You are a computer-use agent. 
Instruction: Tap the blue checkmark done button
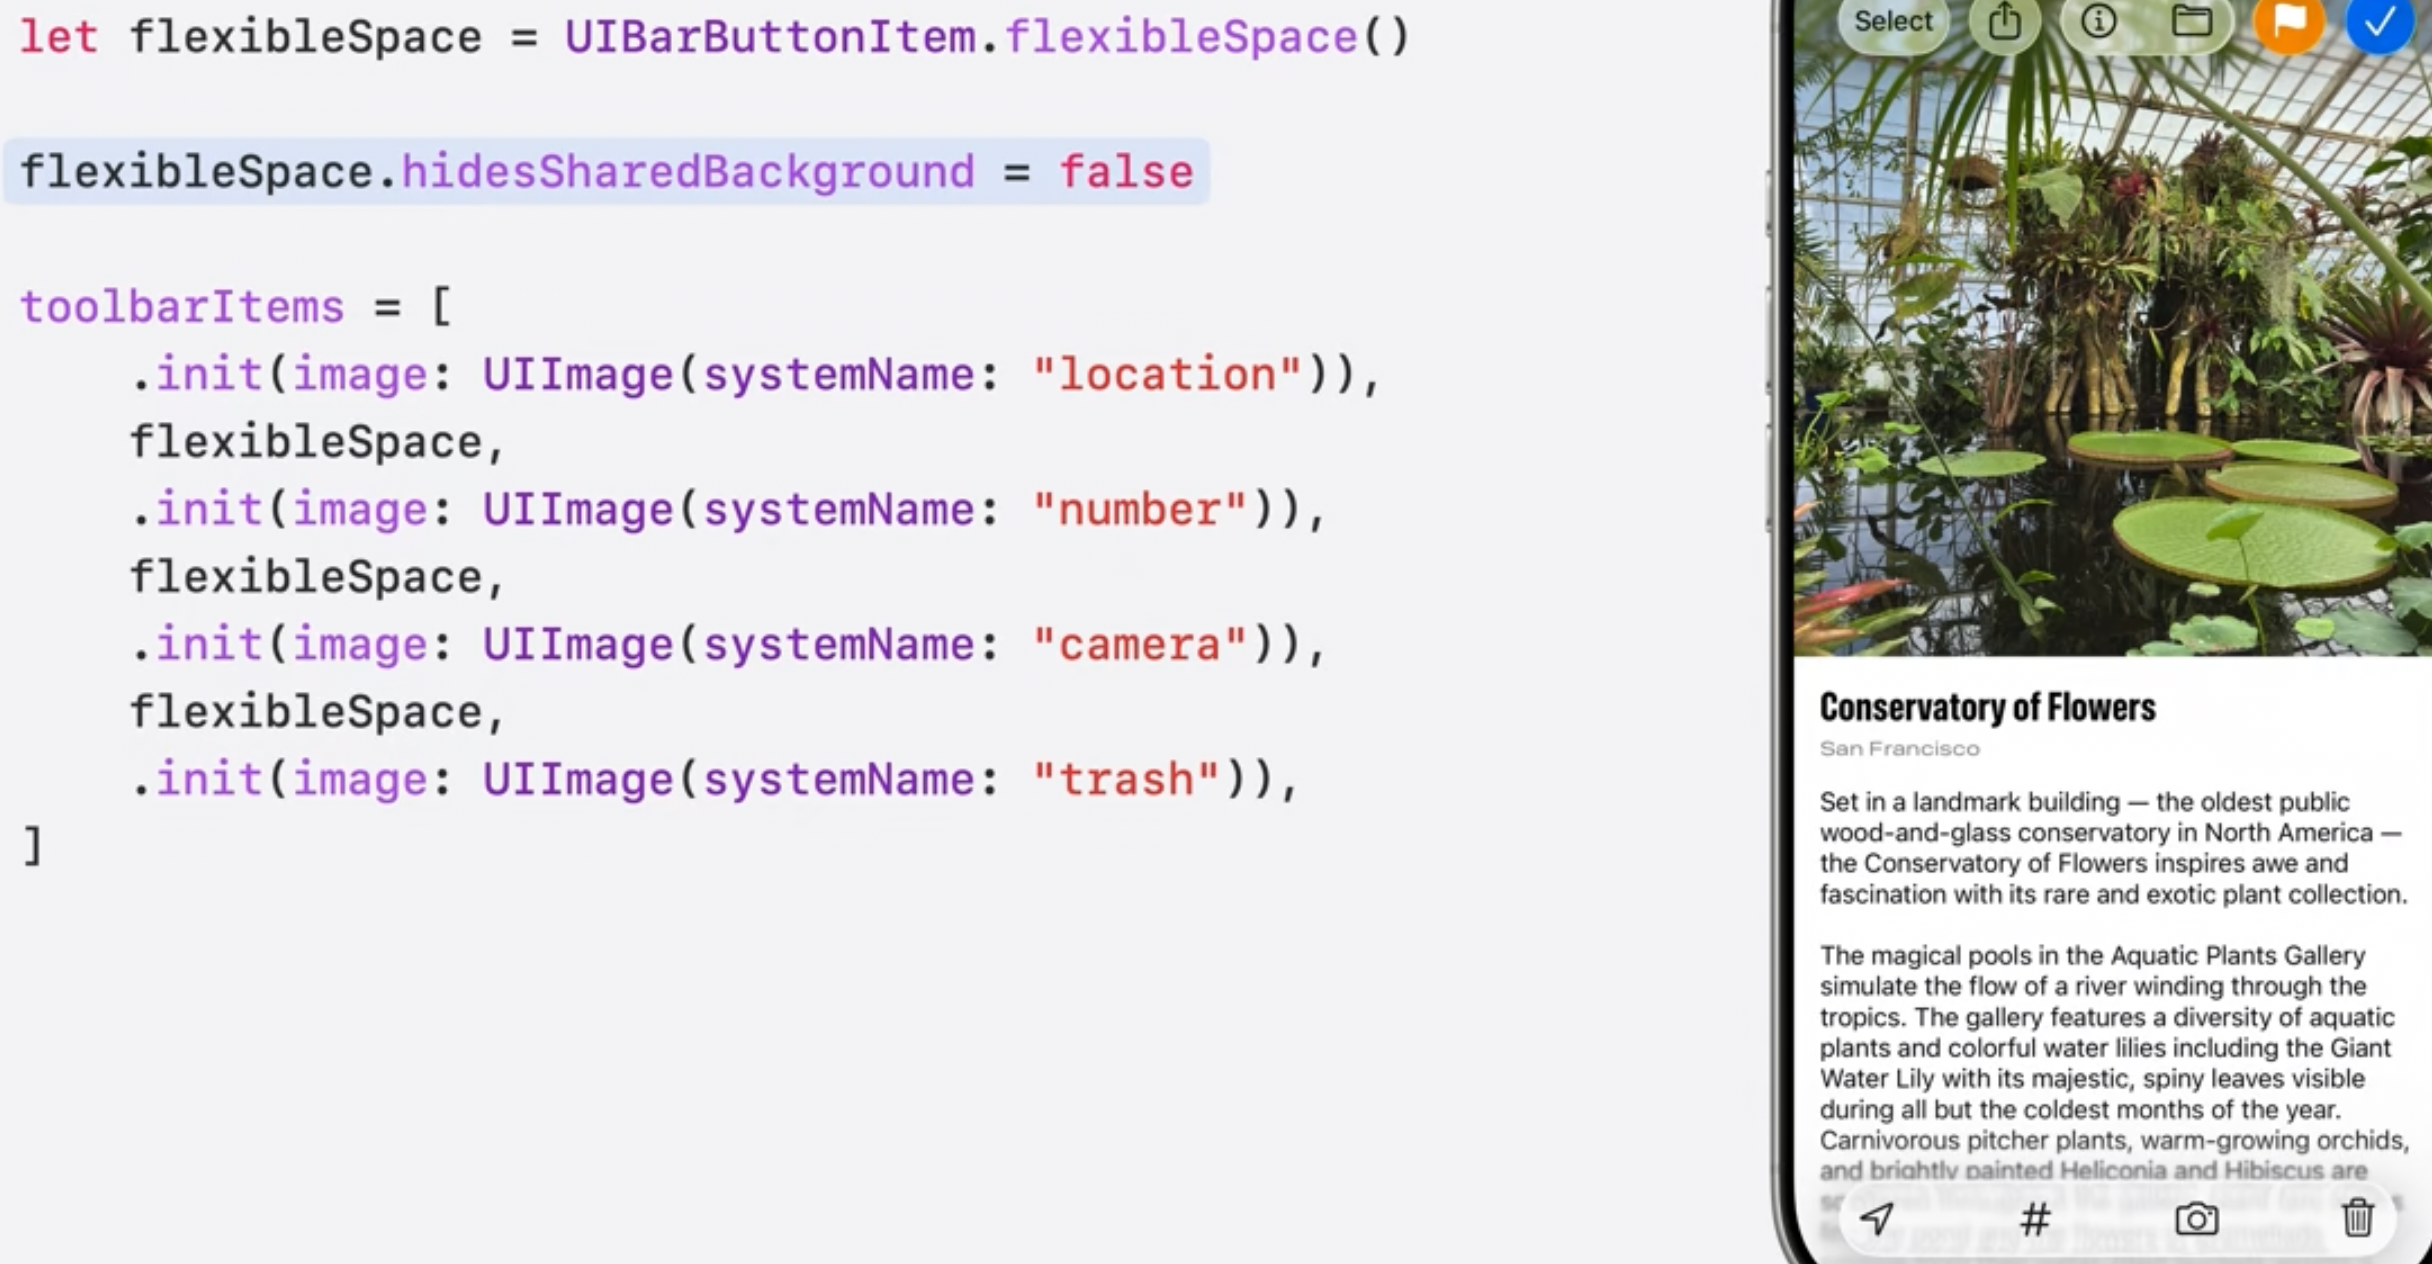2379,21
